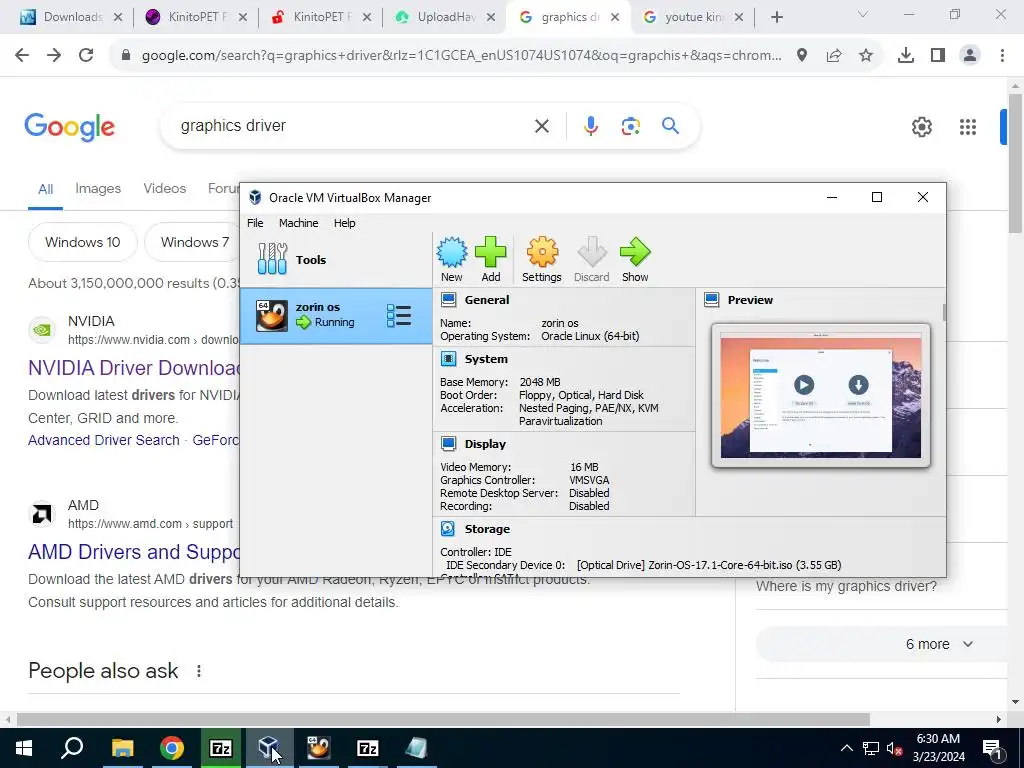Open the Windows Start menu

coord(23,748)
